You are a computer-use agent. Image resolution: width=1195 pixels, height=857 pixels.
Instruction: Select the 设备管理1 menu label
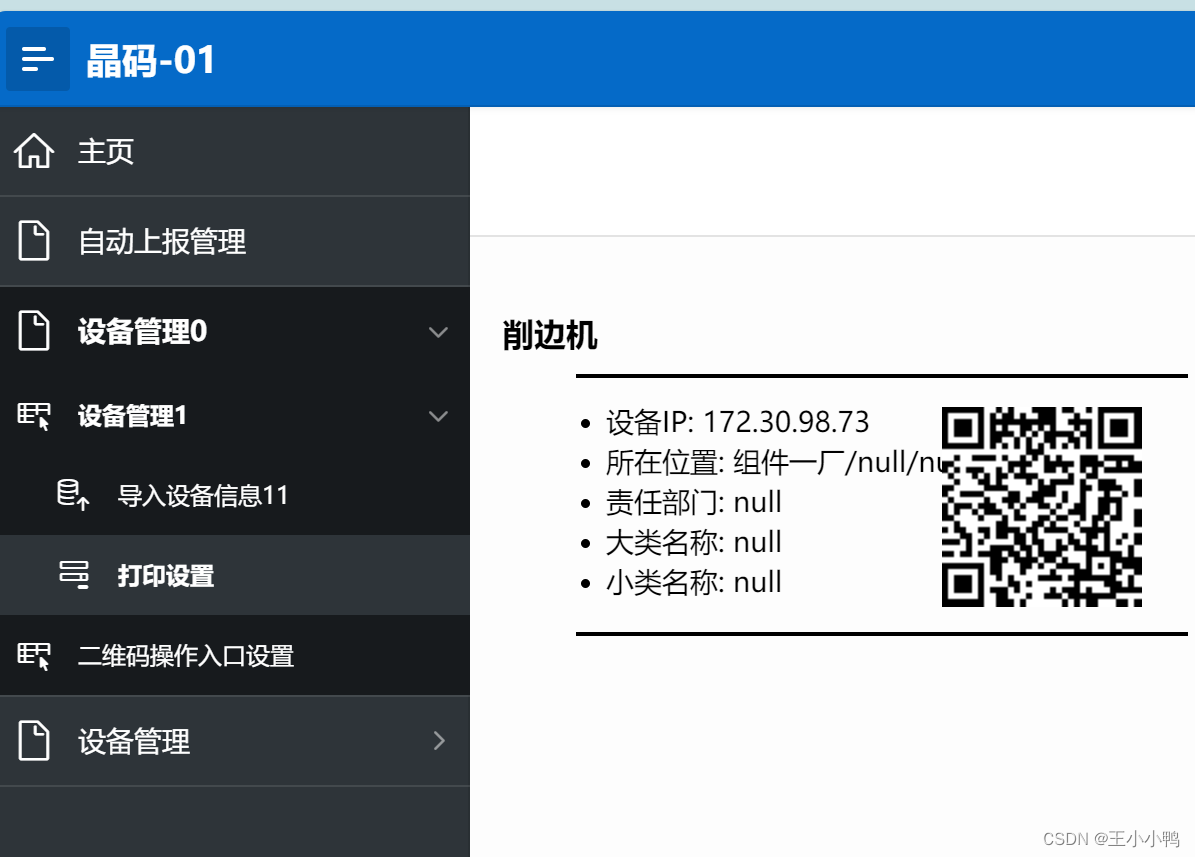tap(133, 416)
